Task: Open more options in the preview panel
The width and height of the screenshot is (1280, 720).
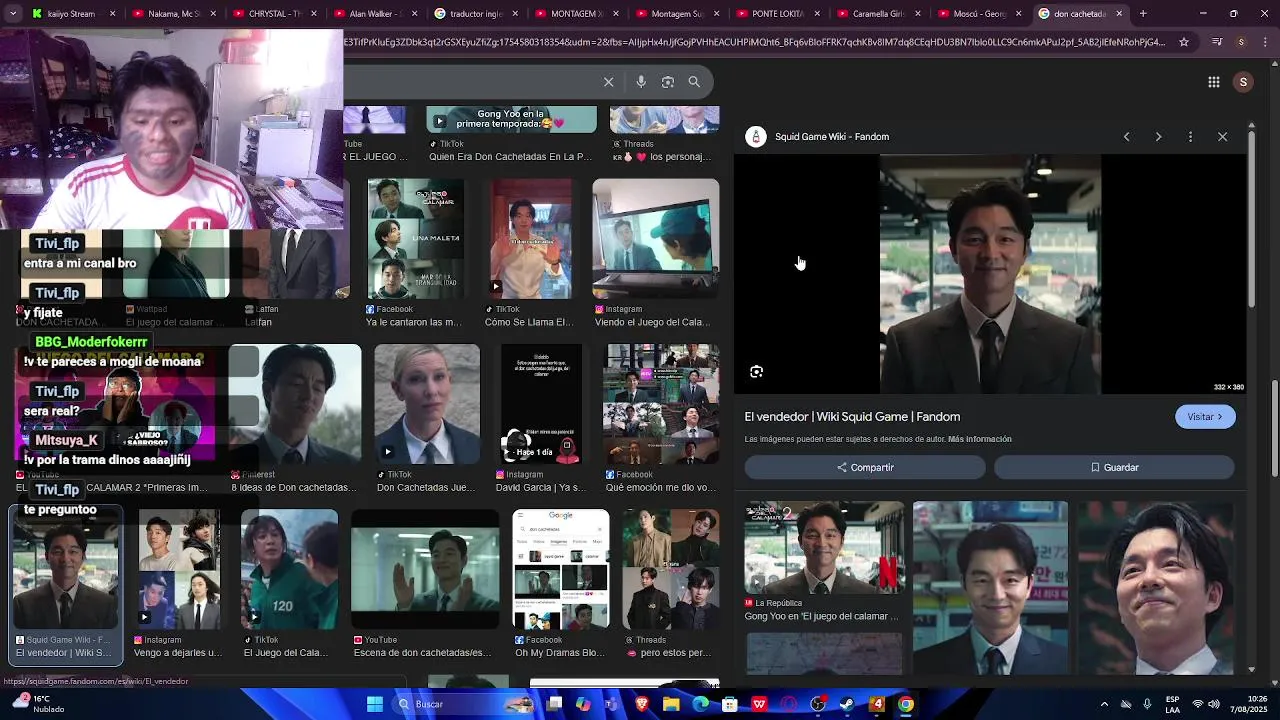Action: pyautogui.click(x=1190, y=137)
